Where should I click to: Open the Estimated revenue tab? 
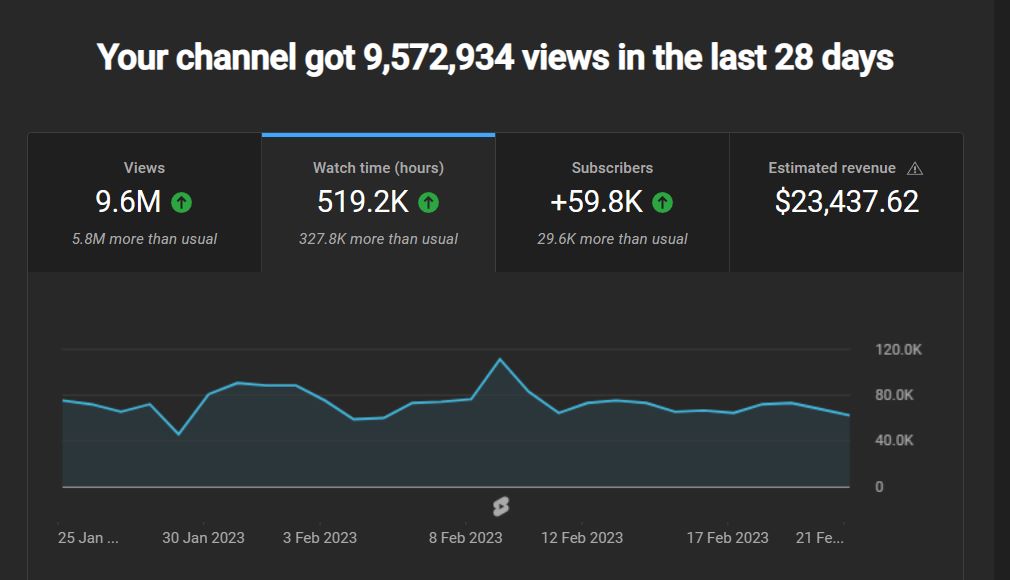click(846, 204)
